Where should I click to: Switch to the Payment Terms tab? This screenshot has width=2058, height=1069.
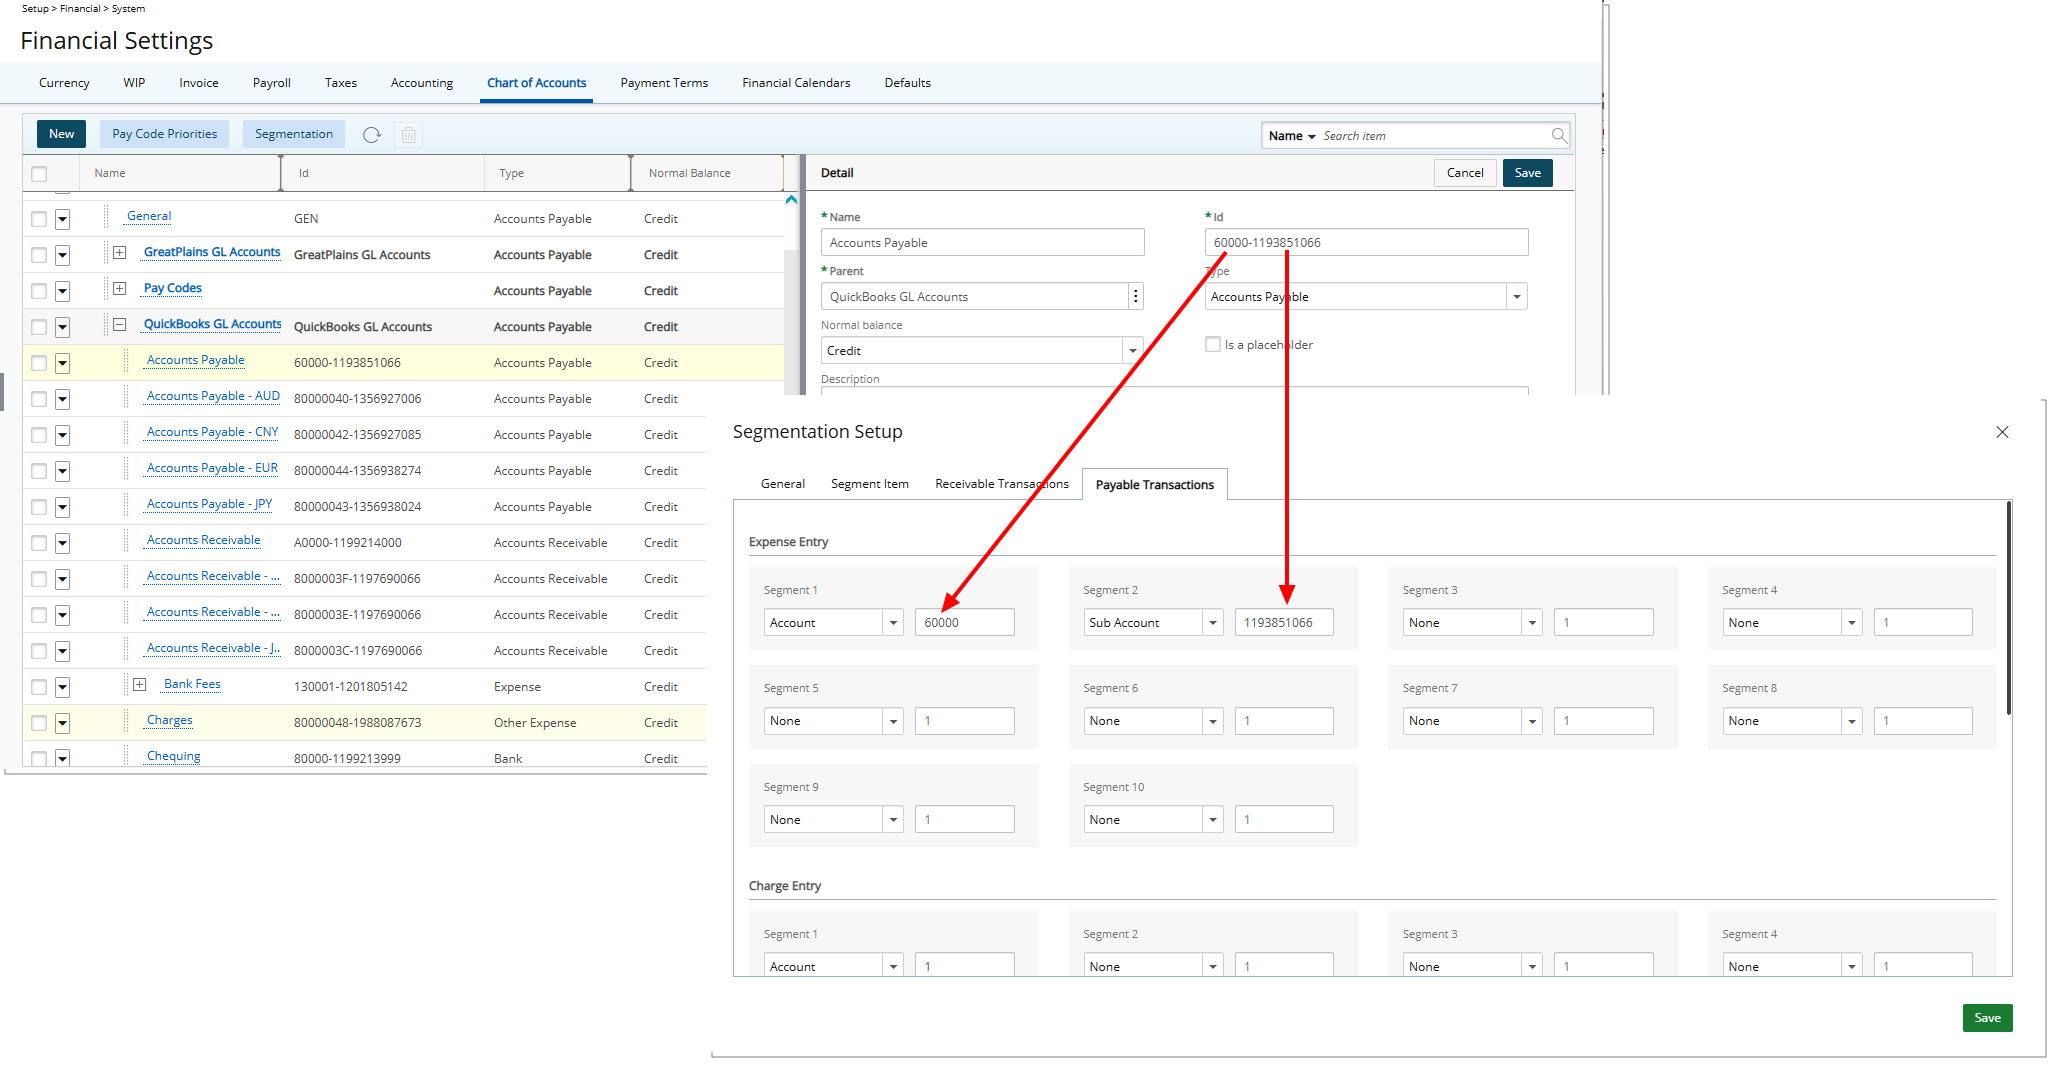tap(663, 83)
